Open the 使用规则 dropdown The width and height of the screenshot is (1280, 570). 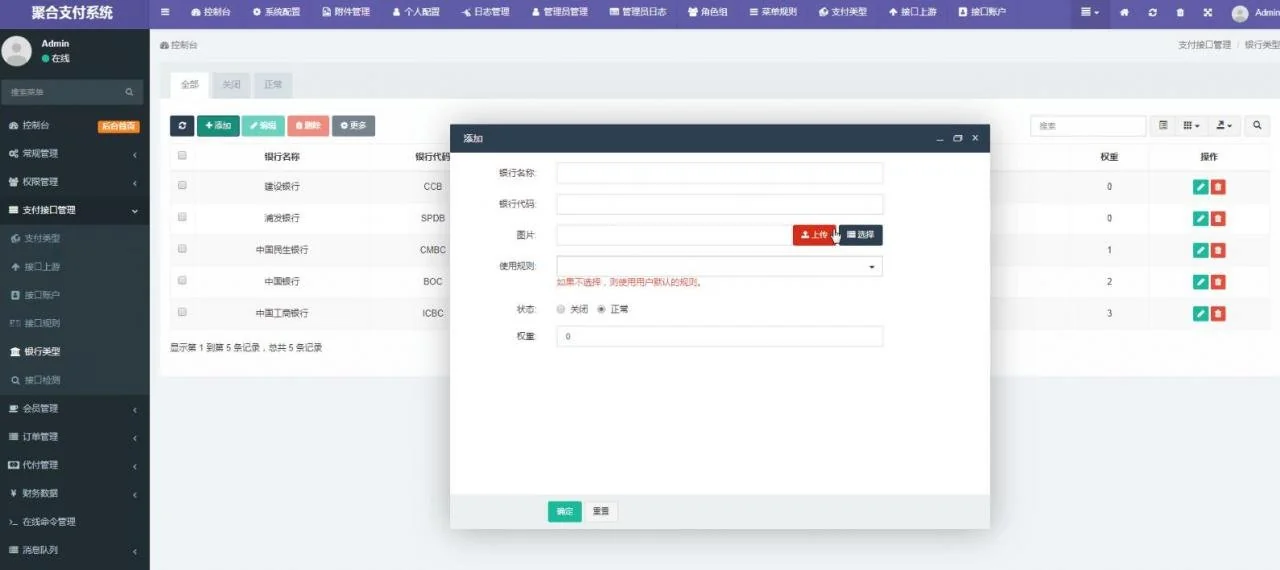point(719,267)
